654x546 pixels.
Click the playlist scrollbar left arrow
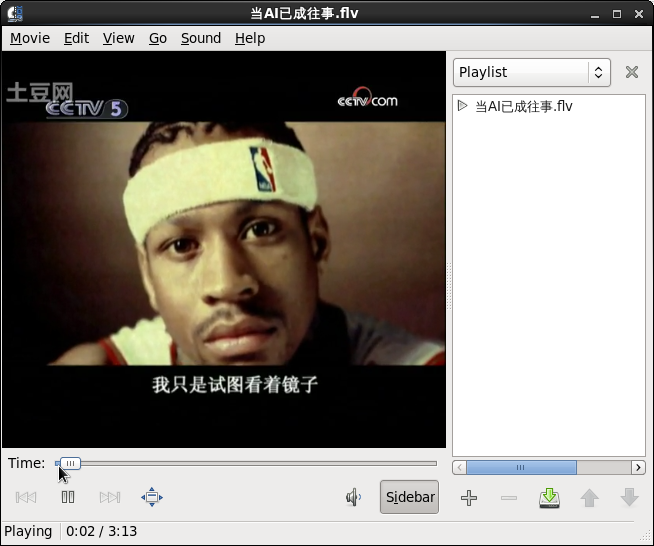coord(460,468)
